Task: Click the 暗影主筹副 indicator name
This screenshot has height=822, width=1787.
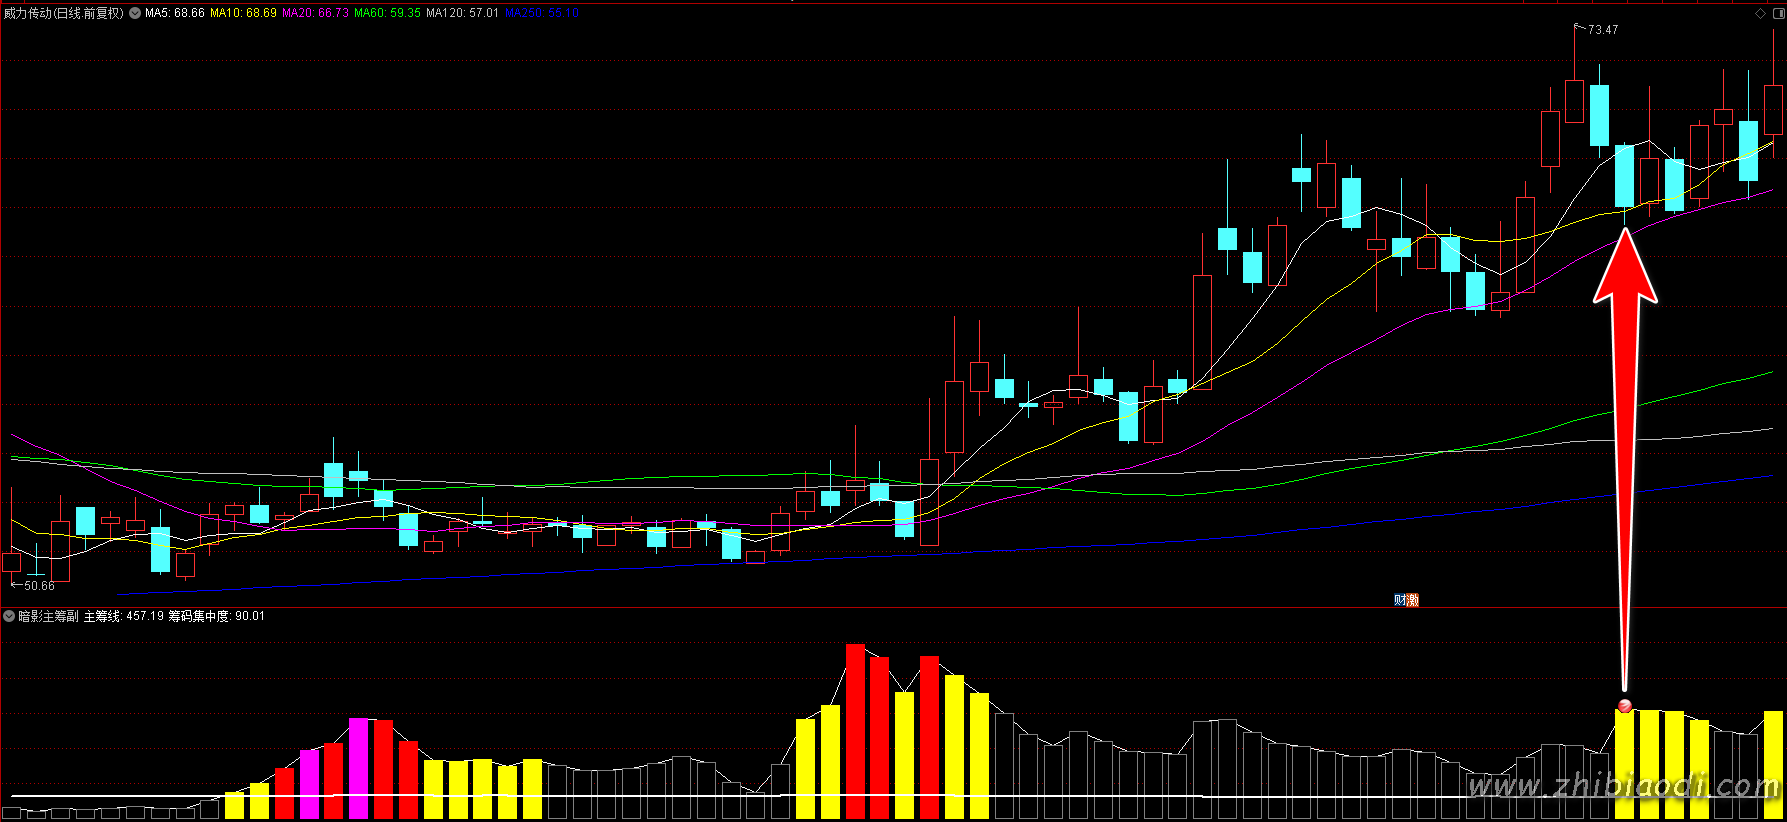Action: click(x=48, y=616)
